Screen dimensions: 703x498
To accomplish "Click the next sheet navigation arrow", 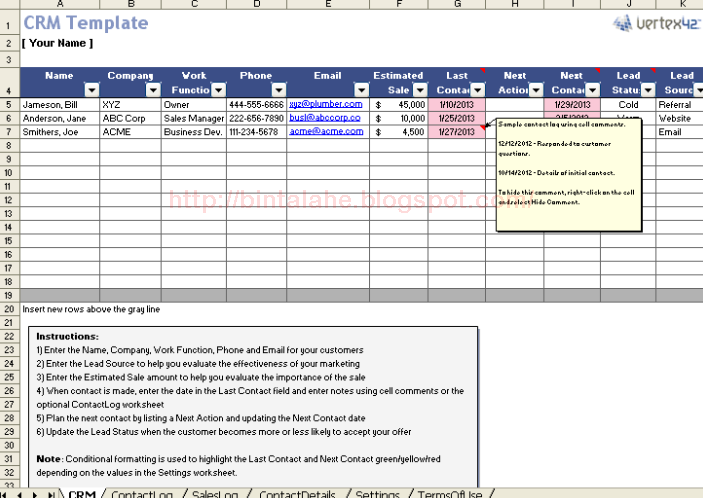I will (35, 494).
